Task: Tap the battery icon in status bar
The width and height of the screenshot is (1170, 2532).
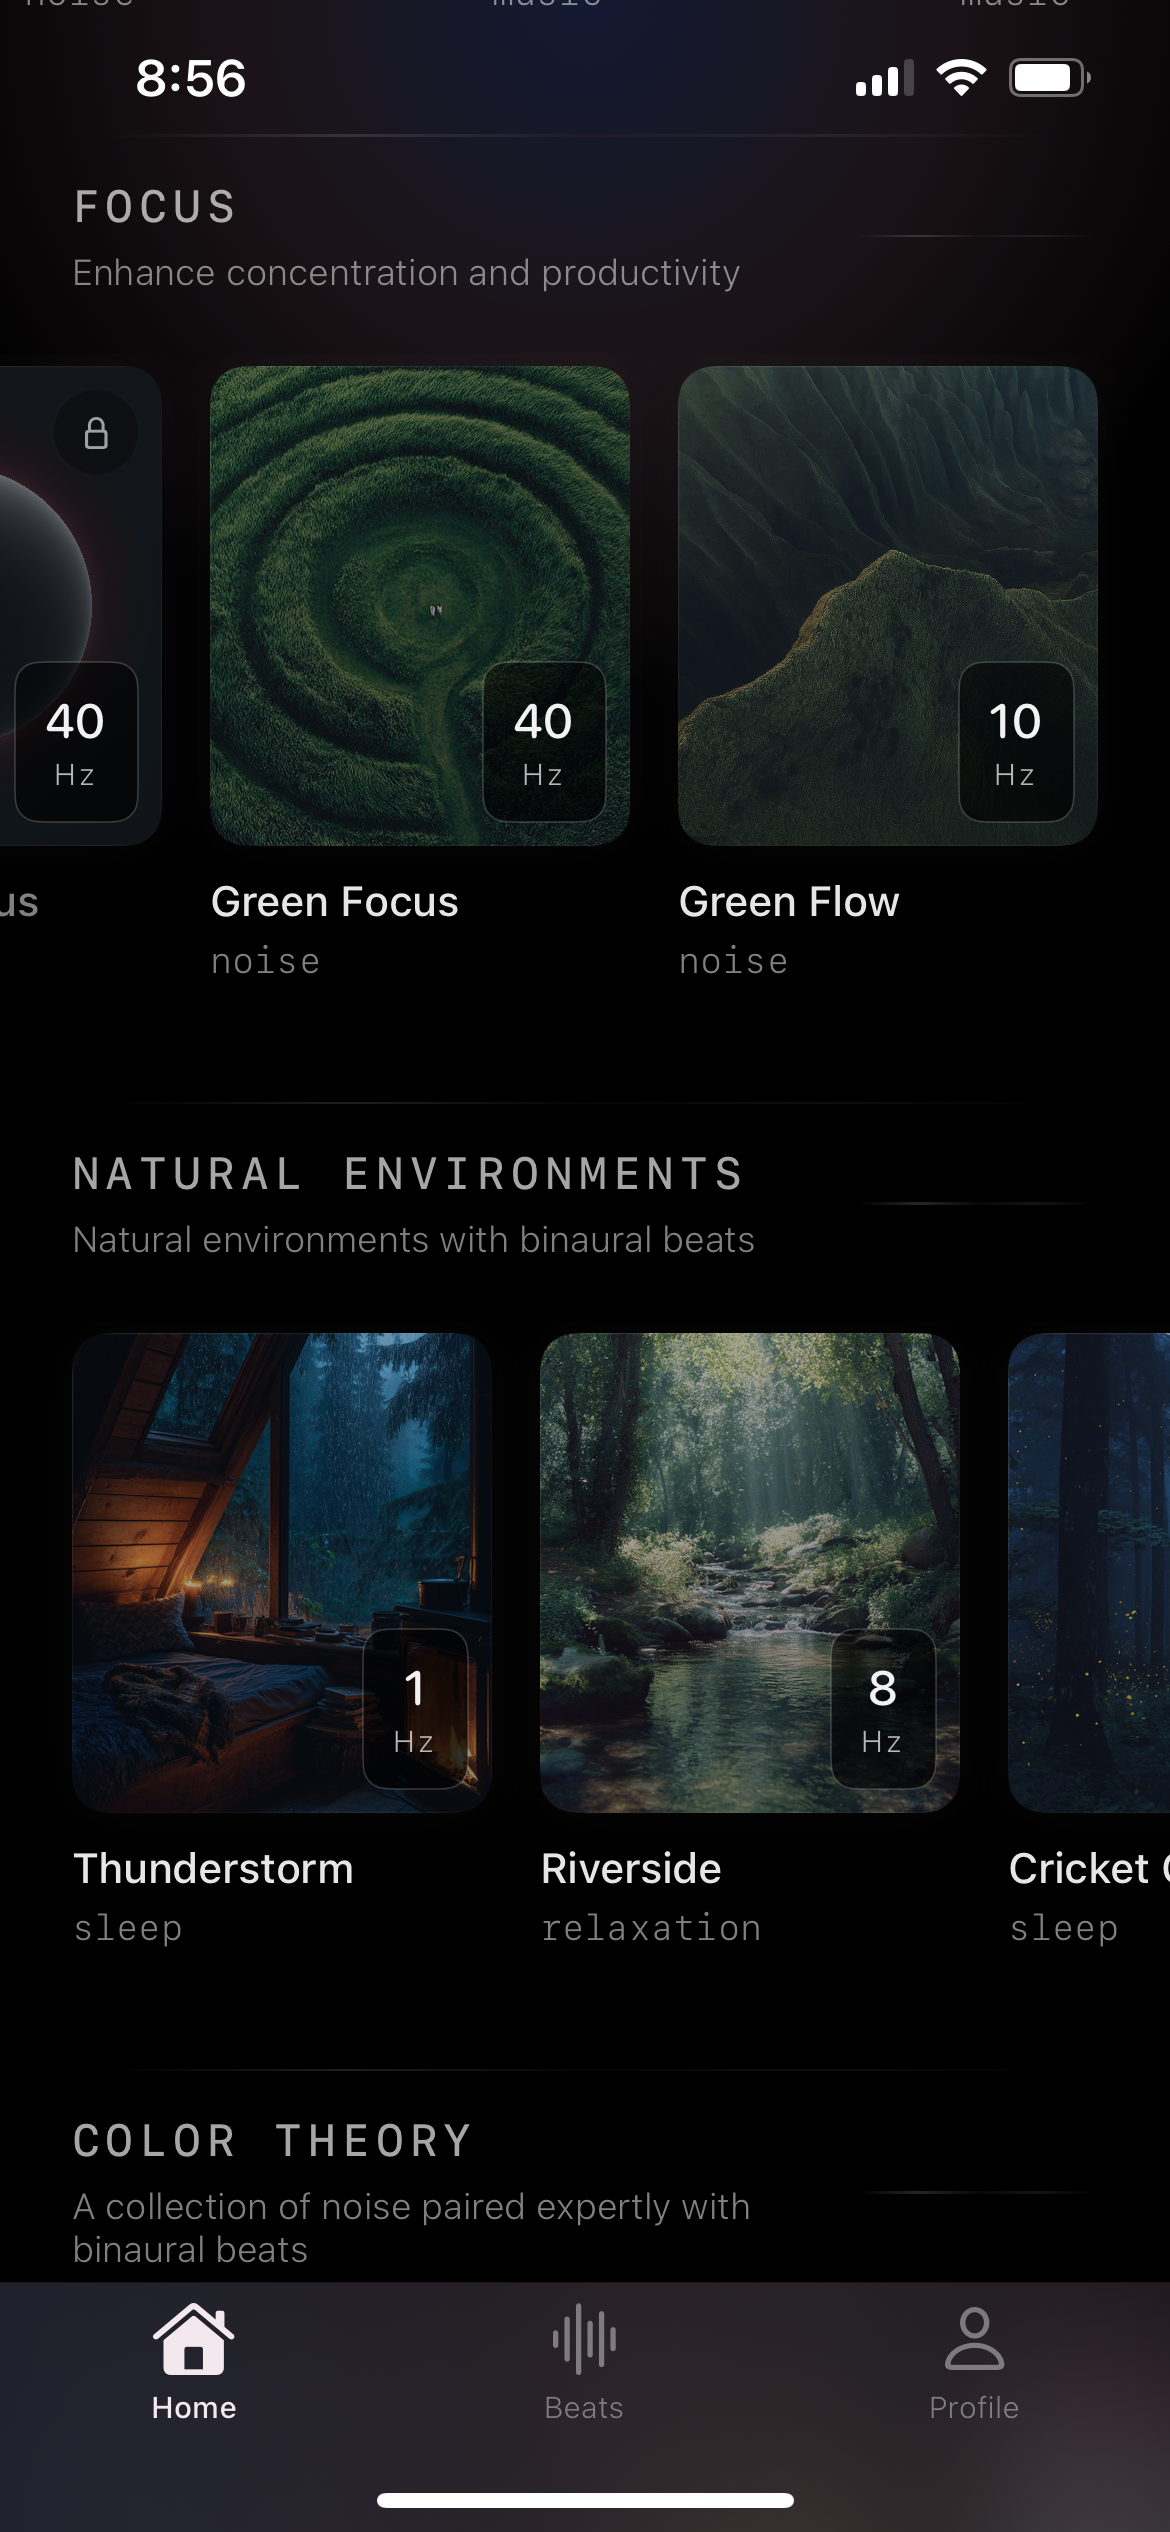Action: point(1049,78)
